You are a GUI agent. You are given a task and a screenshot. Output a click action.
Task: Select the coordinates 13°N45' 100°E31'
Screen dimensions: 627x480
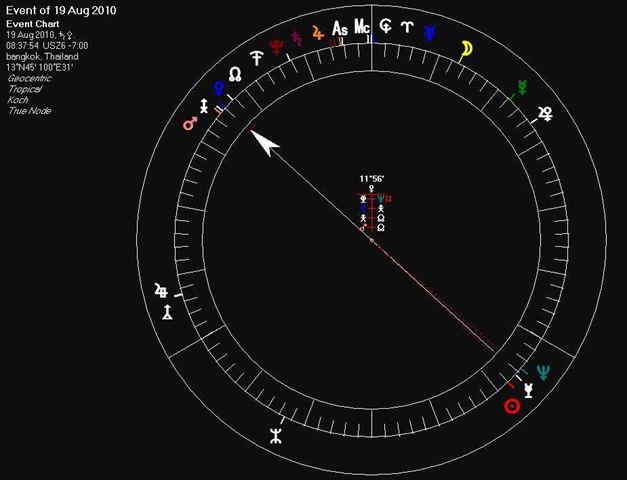pyautogui.click(x=40, y=67)
